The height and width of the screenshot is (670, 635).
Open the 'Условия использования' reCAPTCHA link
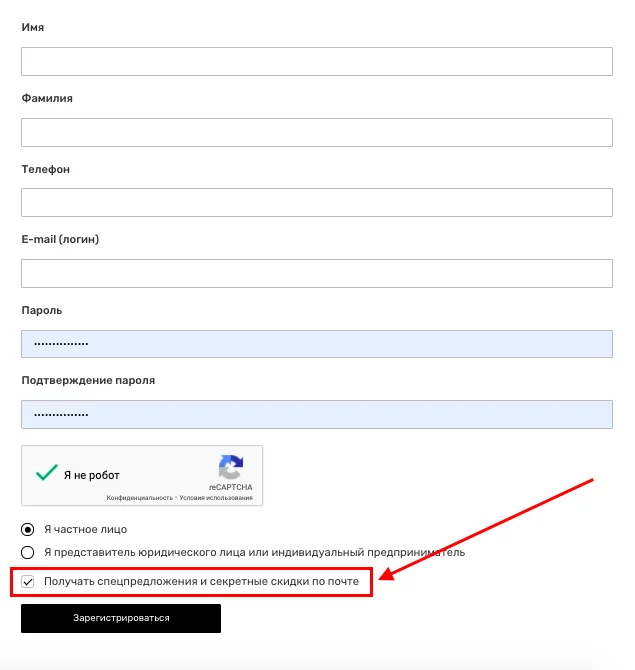(216, 497)
